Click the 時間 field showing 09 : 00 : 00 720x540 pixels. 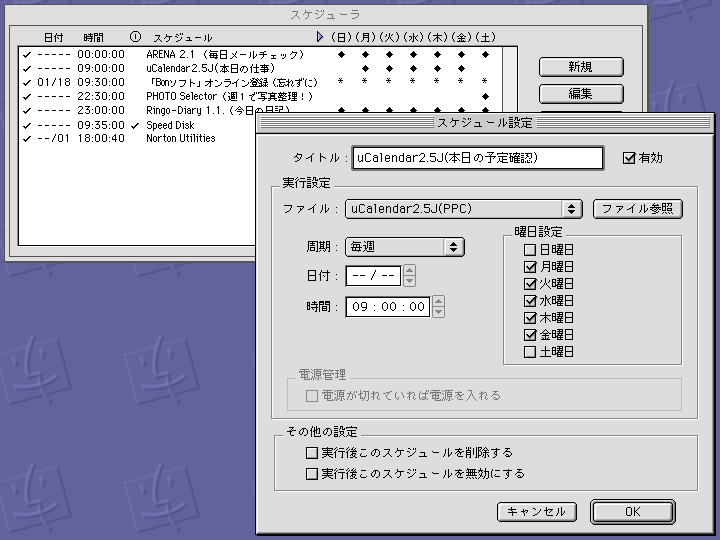click(x=388, y=307)
